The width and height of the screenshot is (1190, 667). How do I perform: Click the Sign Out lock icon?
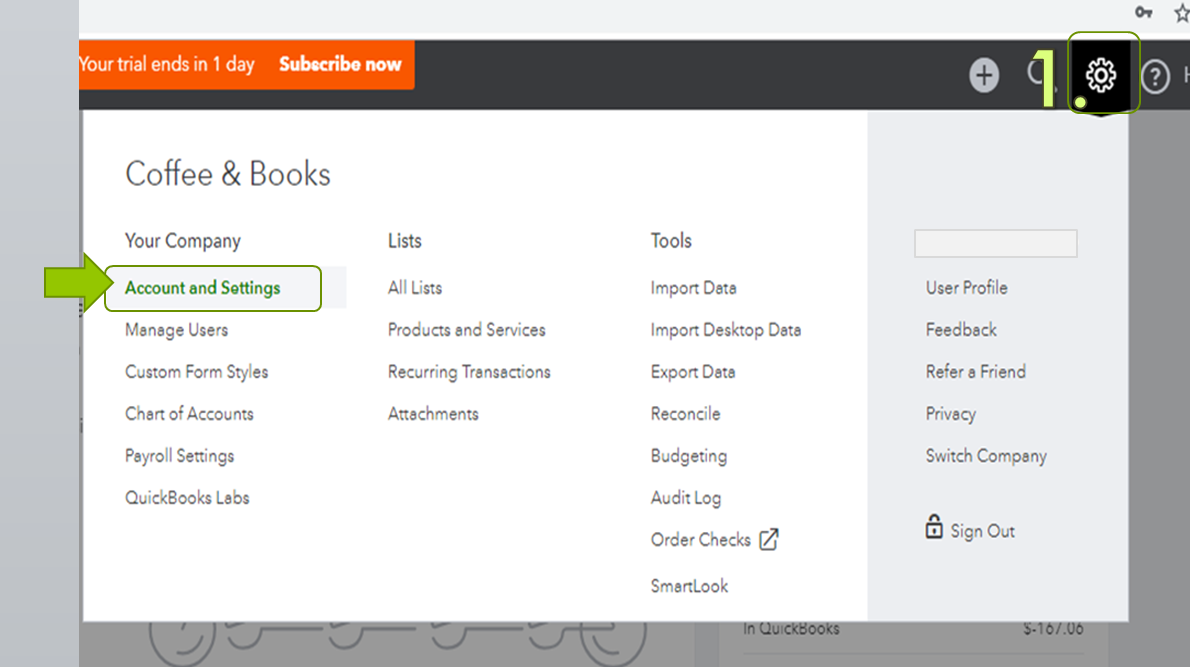(933, 527)
